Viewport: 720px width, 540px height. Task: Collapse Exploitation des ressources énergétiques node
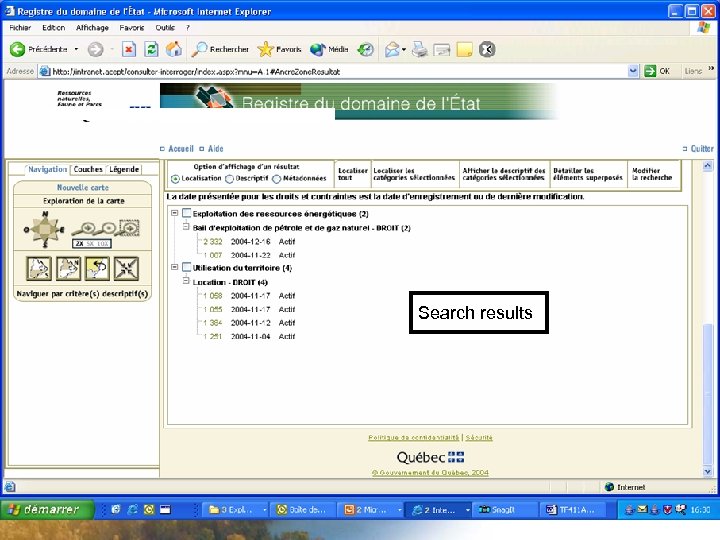click(174, 213)
